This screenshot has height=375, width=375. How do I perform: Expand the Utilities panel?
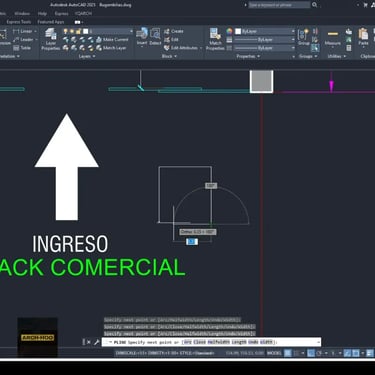pyautogui.click(x=336, y=56)
